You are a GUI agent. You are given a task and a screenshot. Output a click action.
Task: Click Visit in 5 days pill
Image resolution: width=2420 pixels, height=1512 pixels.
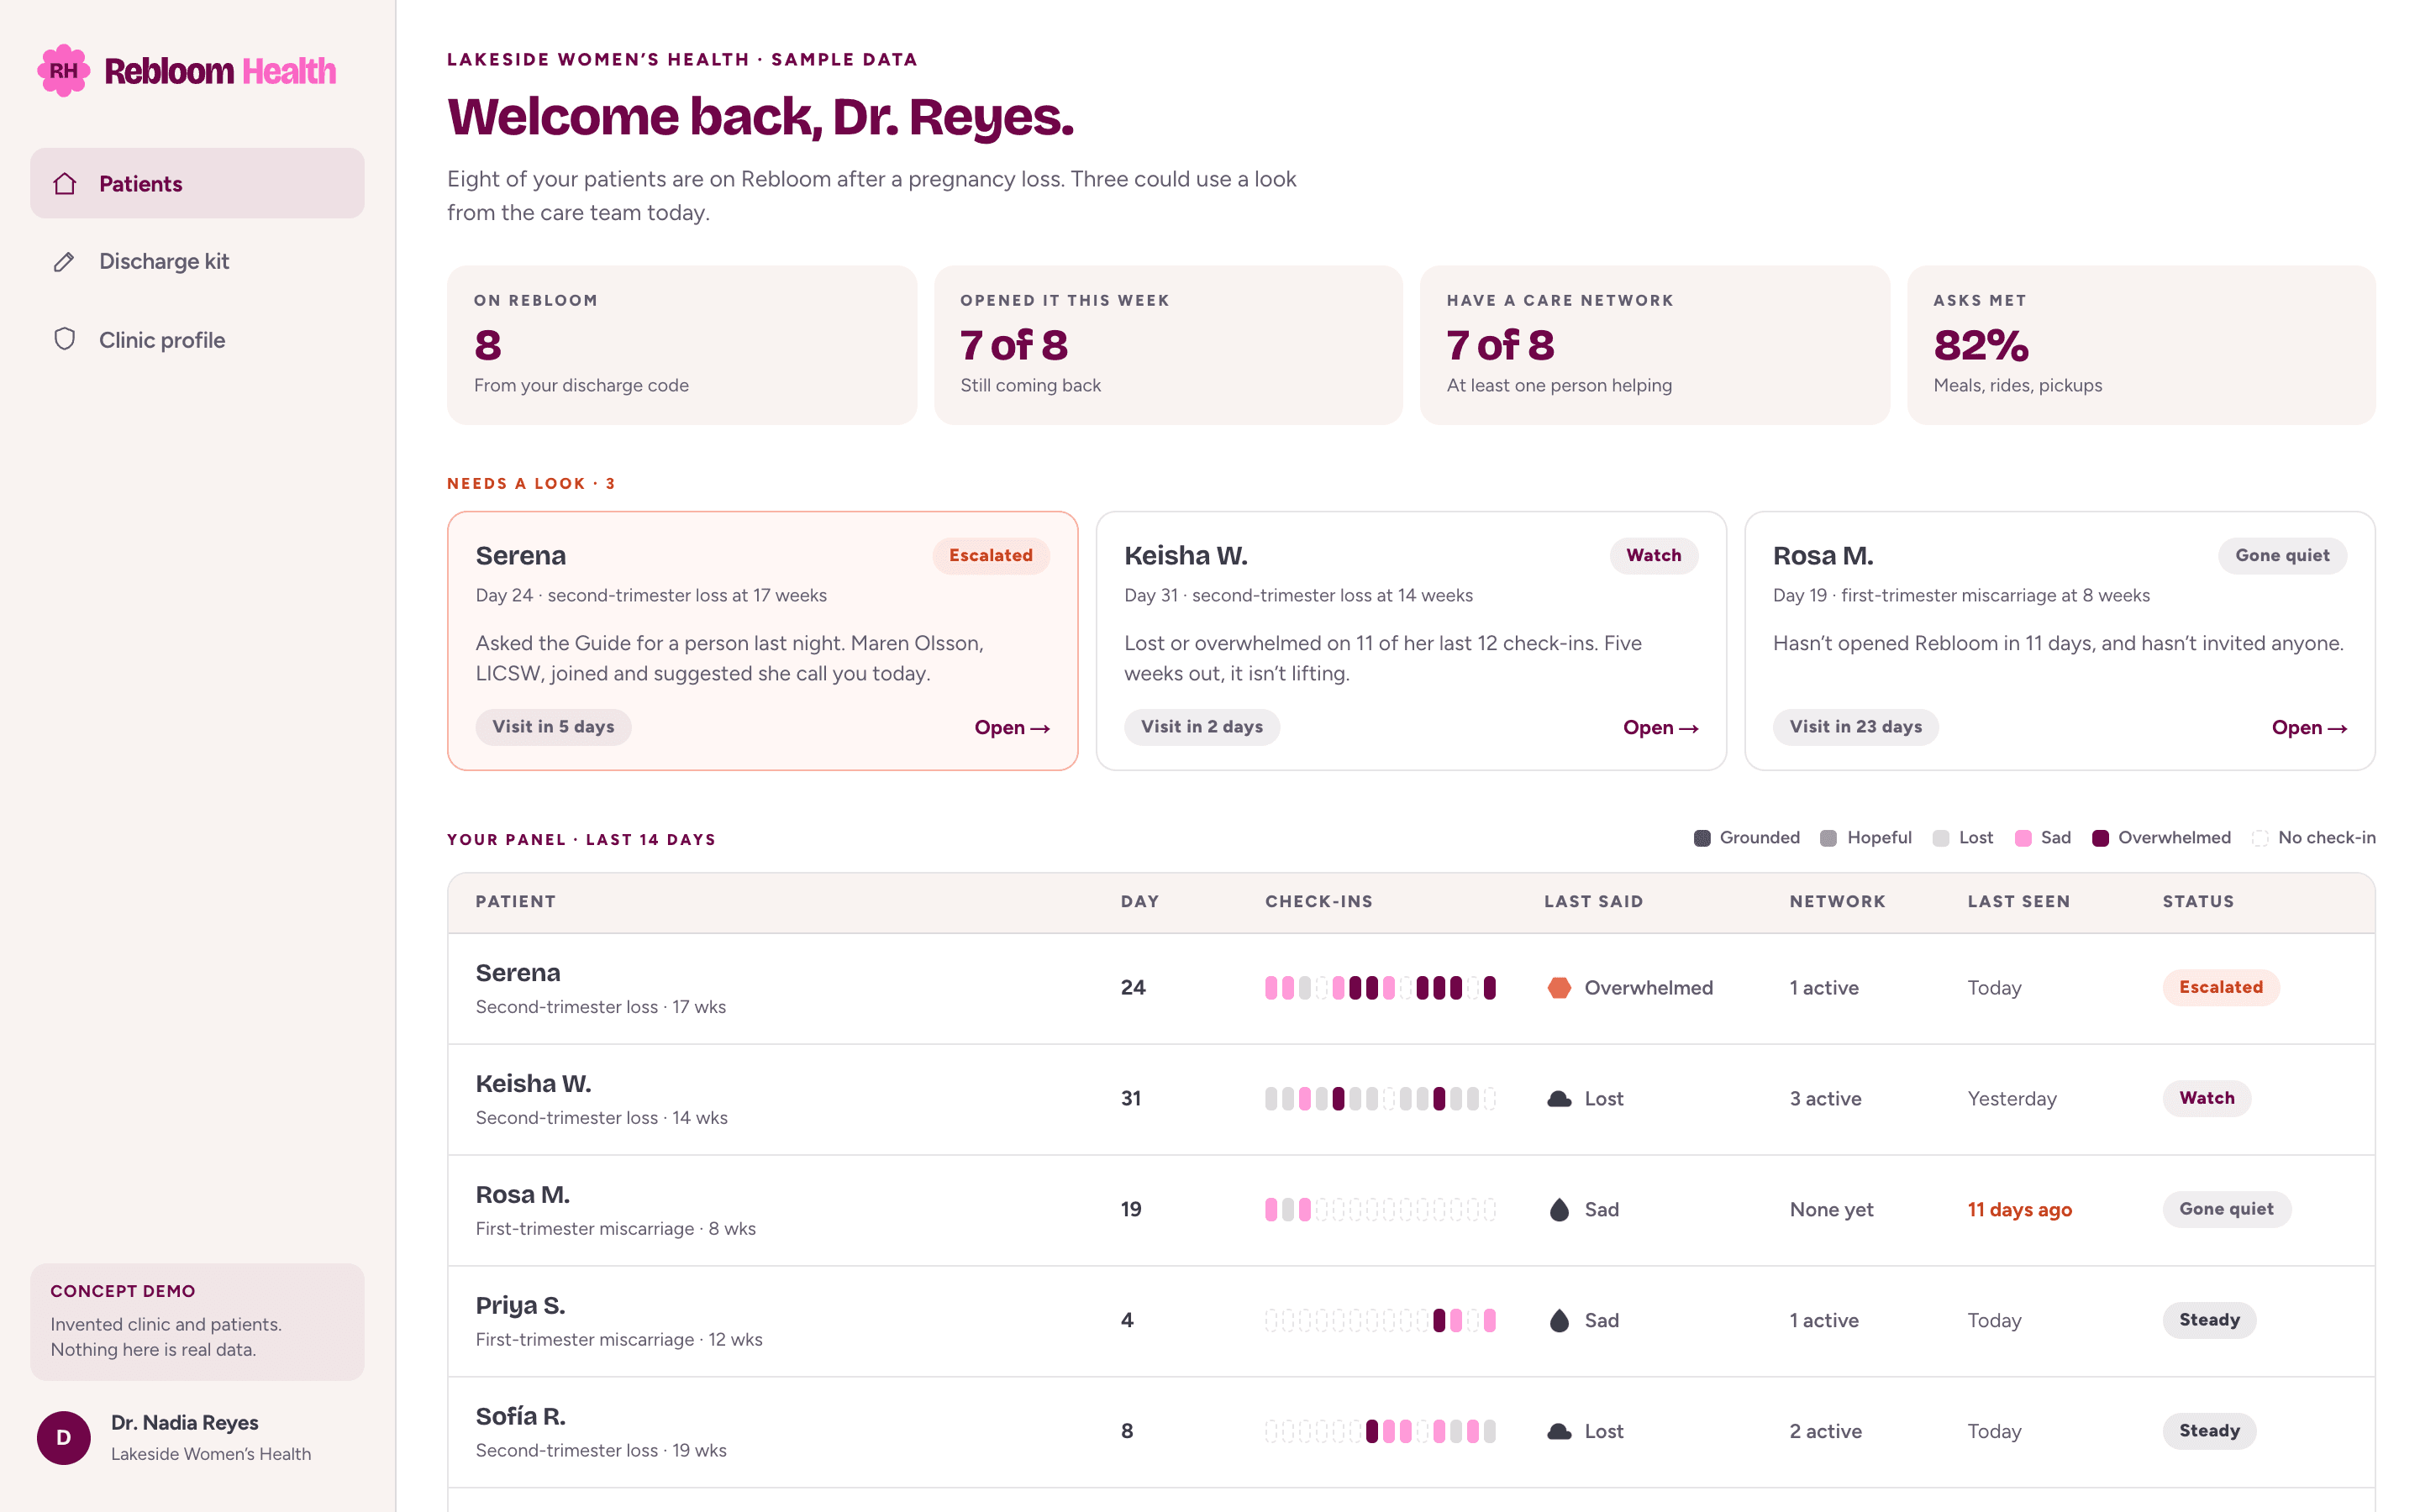(553, 727)
